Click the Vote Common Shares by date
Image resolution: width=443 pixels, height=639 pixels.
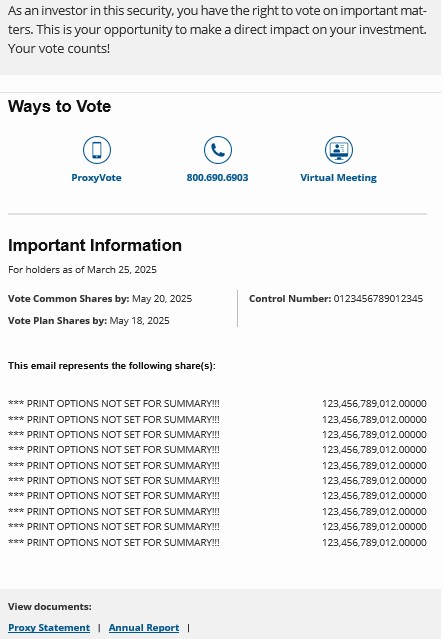(162, 299)
